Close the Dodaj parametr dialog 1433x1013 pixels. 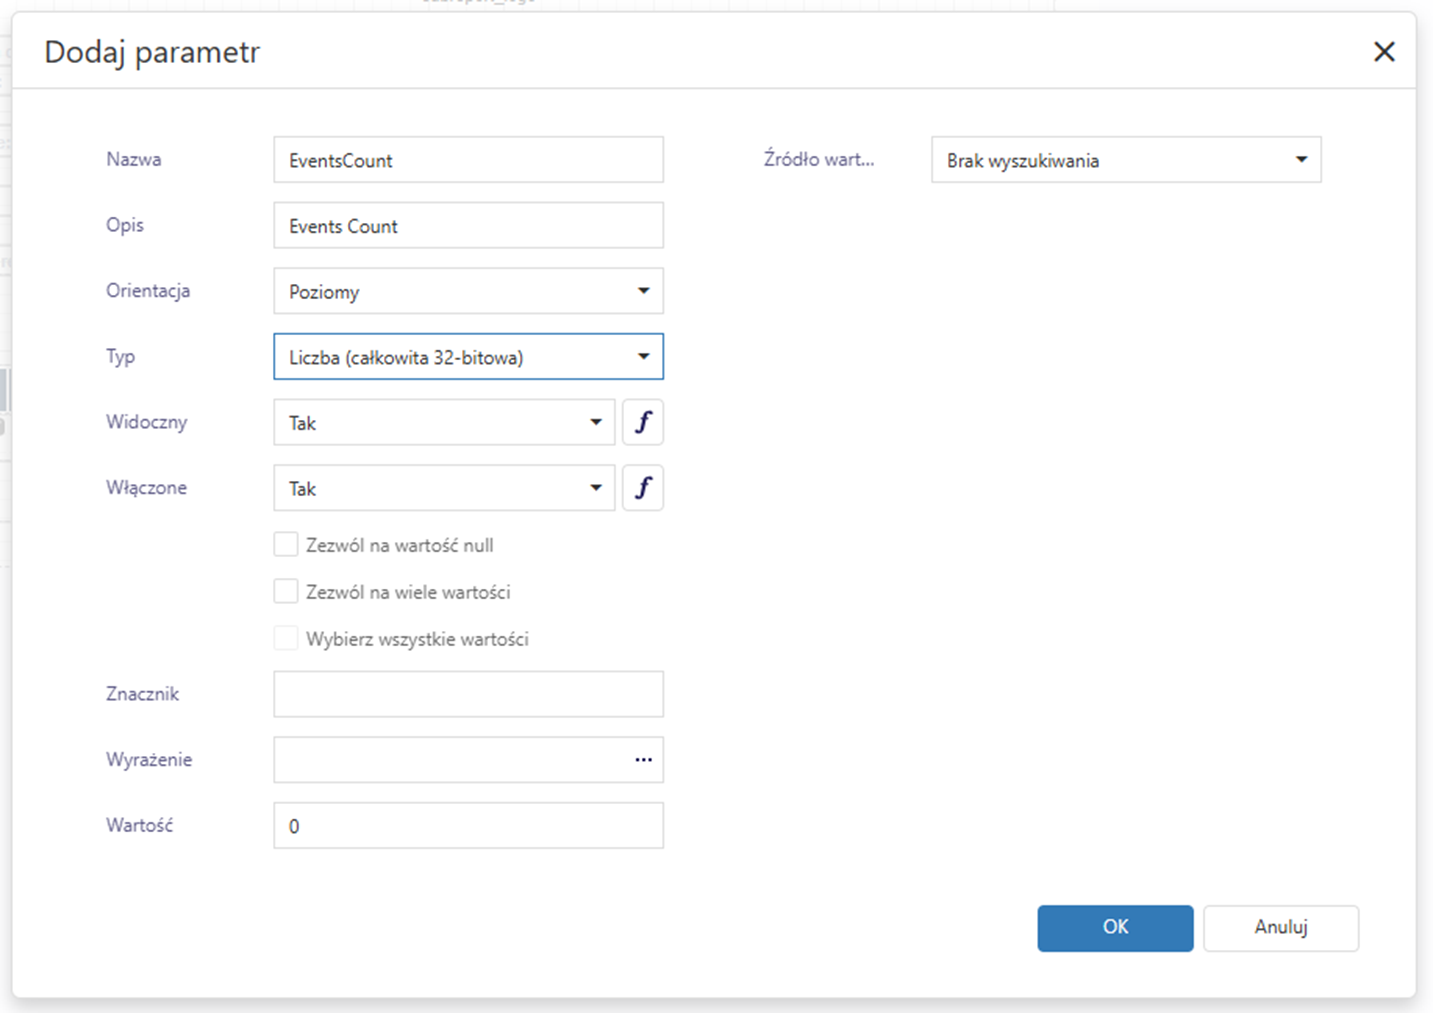click(1384, 52)
